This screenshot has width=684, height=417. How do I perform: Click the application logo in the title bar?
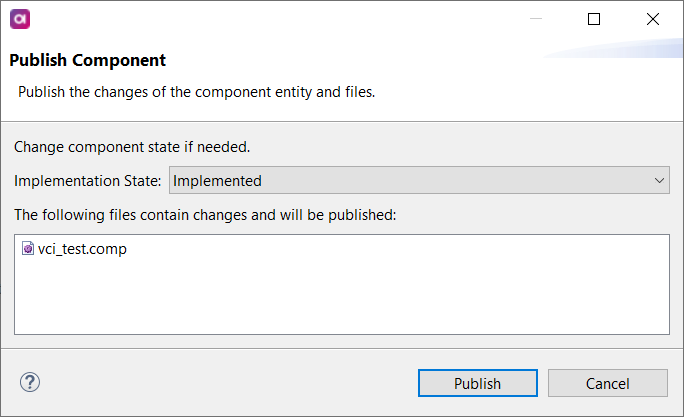tap(19, 19)
